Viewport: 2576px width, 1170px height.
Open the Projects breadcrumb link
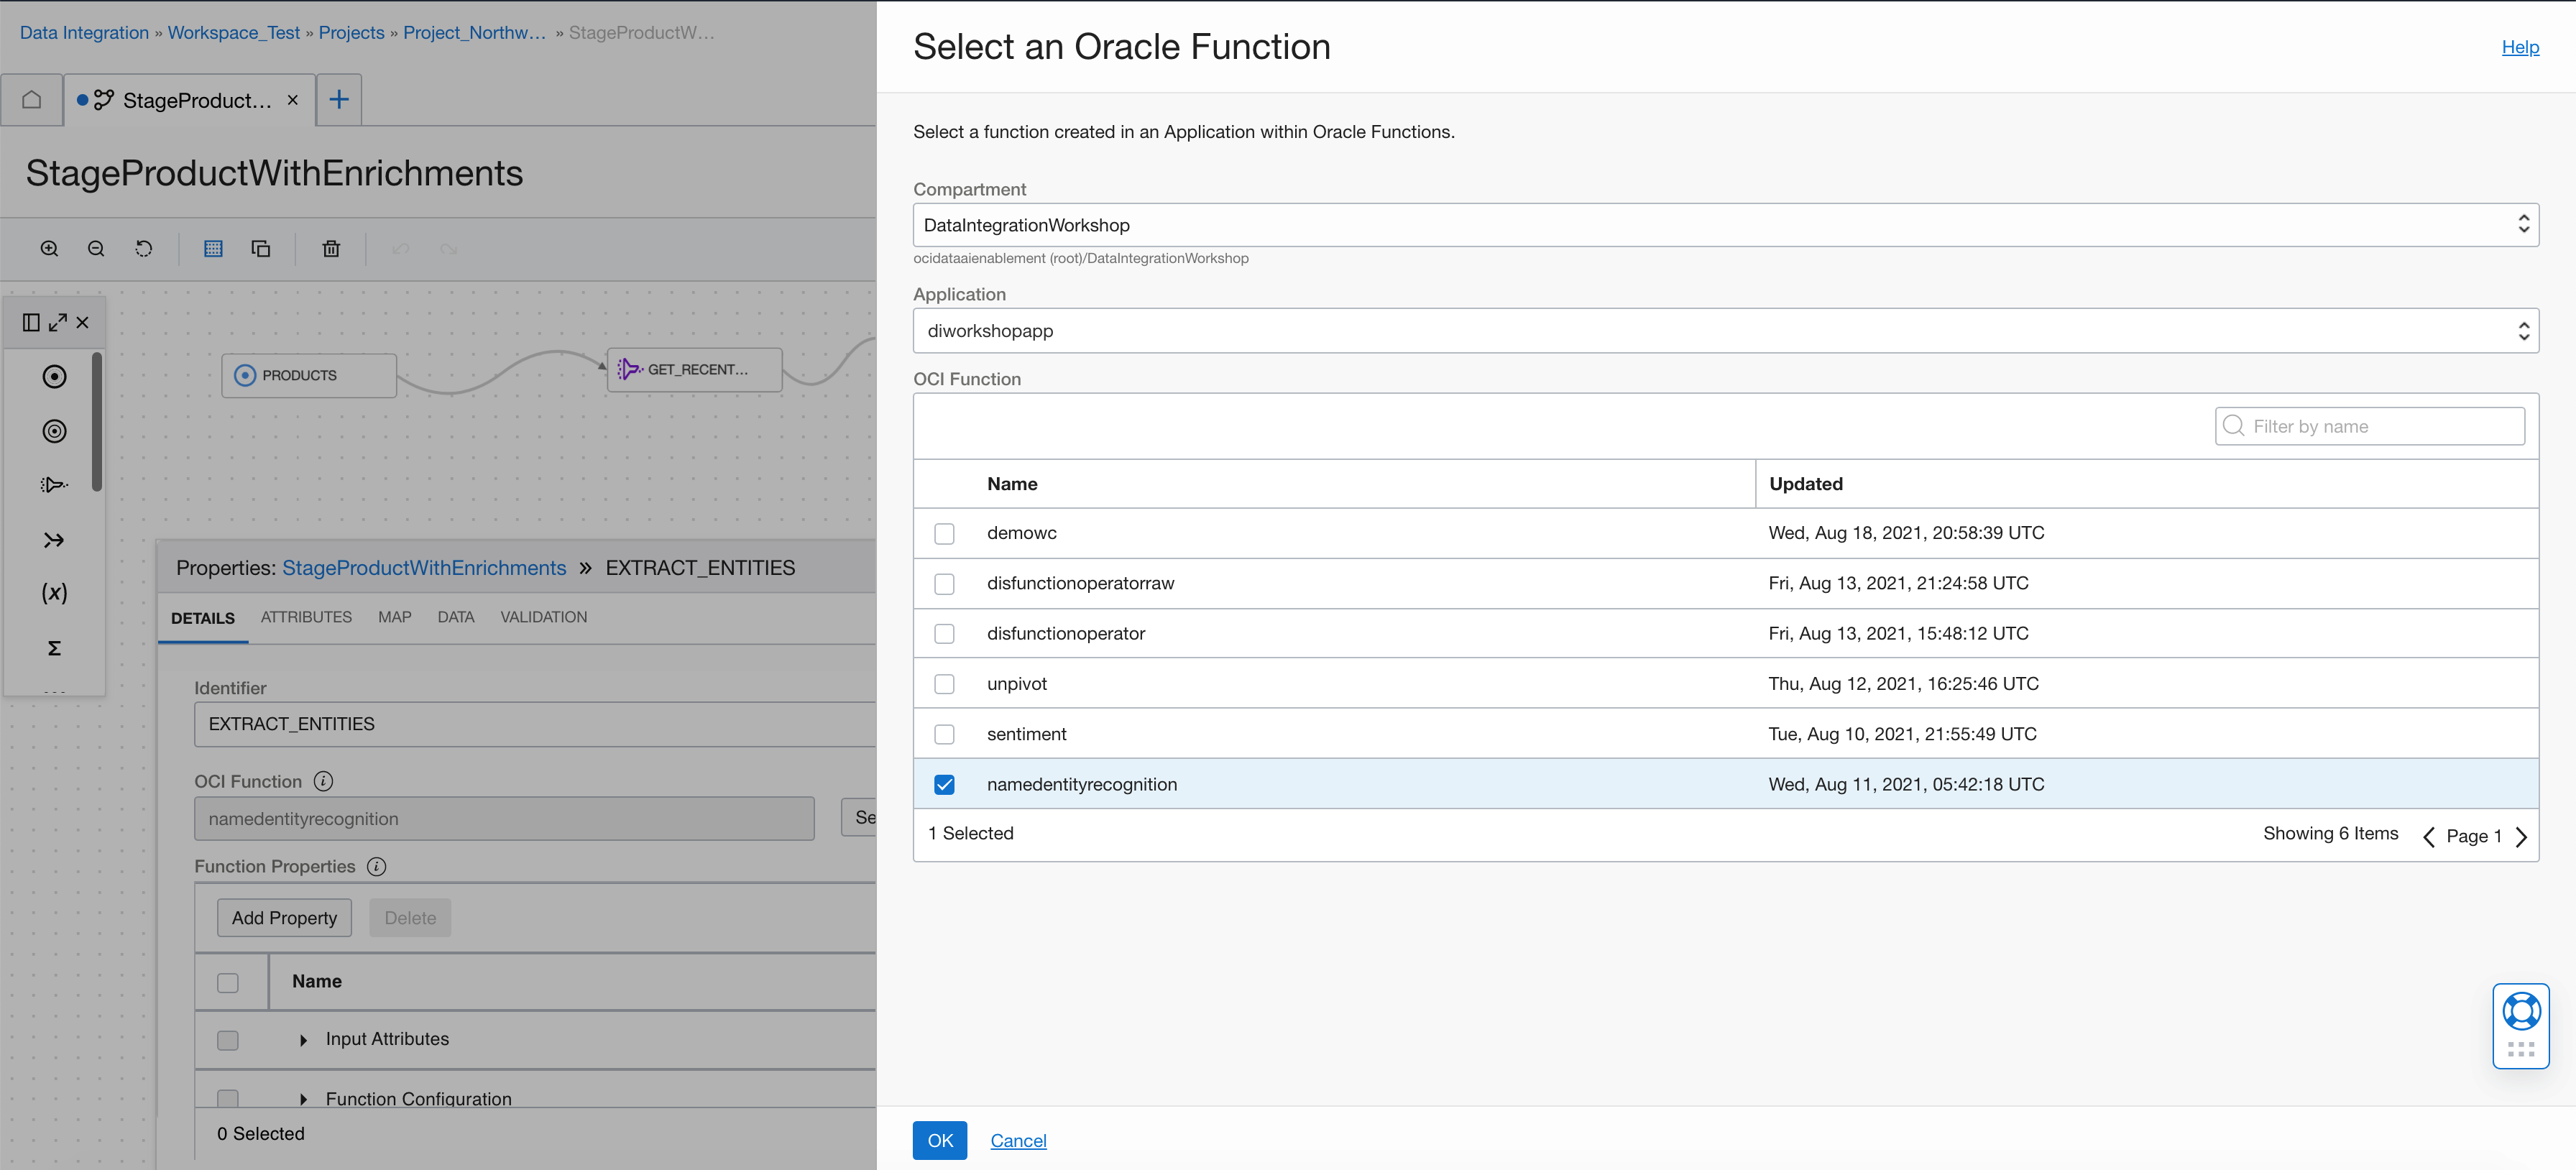point(351,32)
